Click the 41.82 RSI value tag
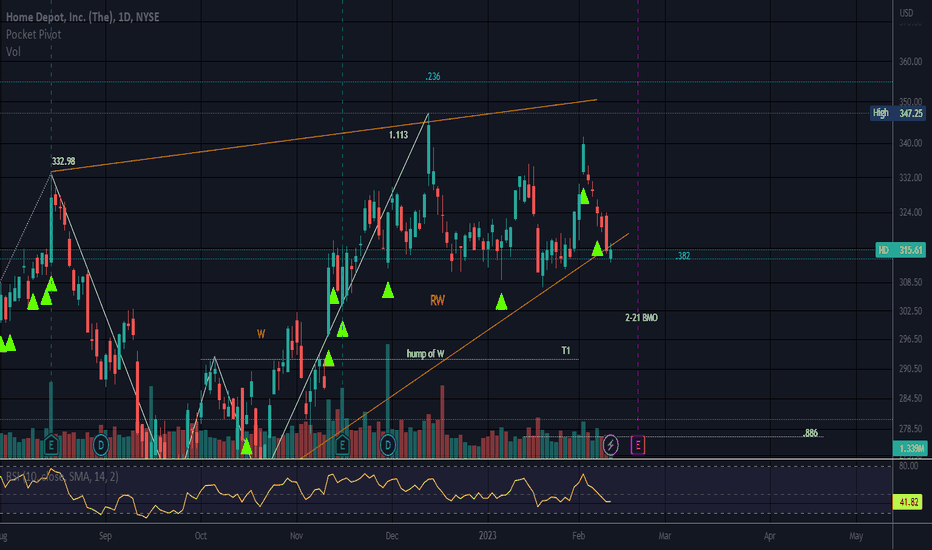The height and width of the screenshot is (550, 932). pyautogui.click(x=909, y=502)
